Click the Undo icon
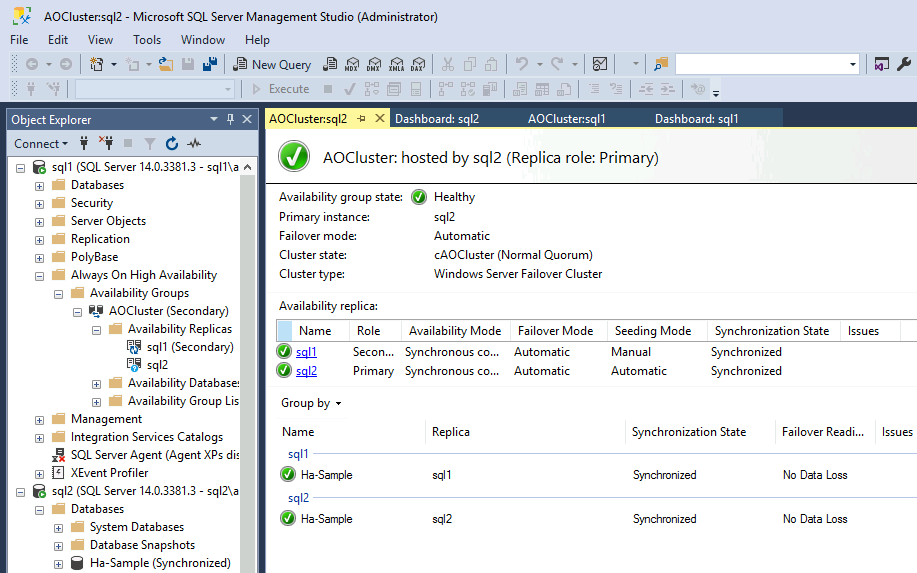Screen dimensions: 917x573 [522, 64]
